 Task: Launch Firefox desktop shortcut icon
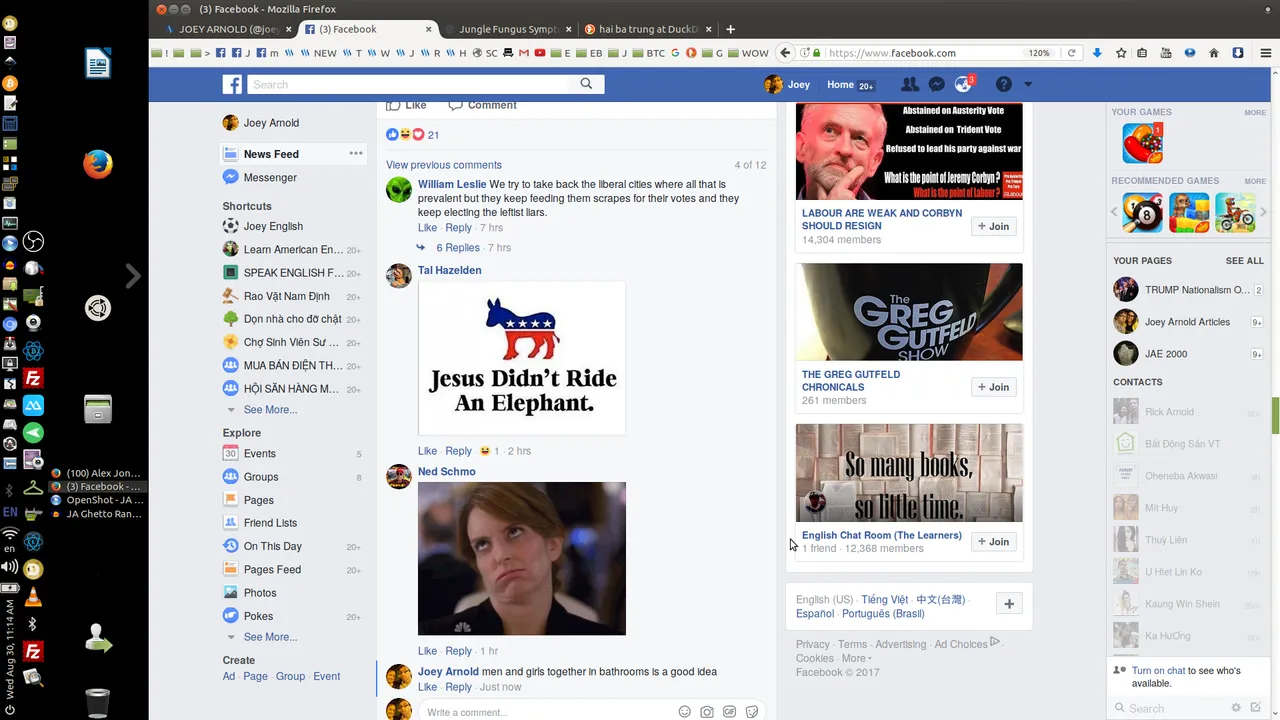(97, 164)
